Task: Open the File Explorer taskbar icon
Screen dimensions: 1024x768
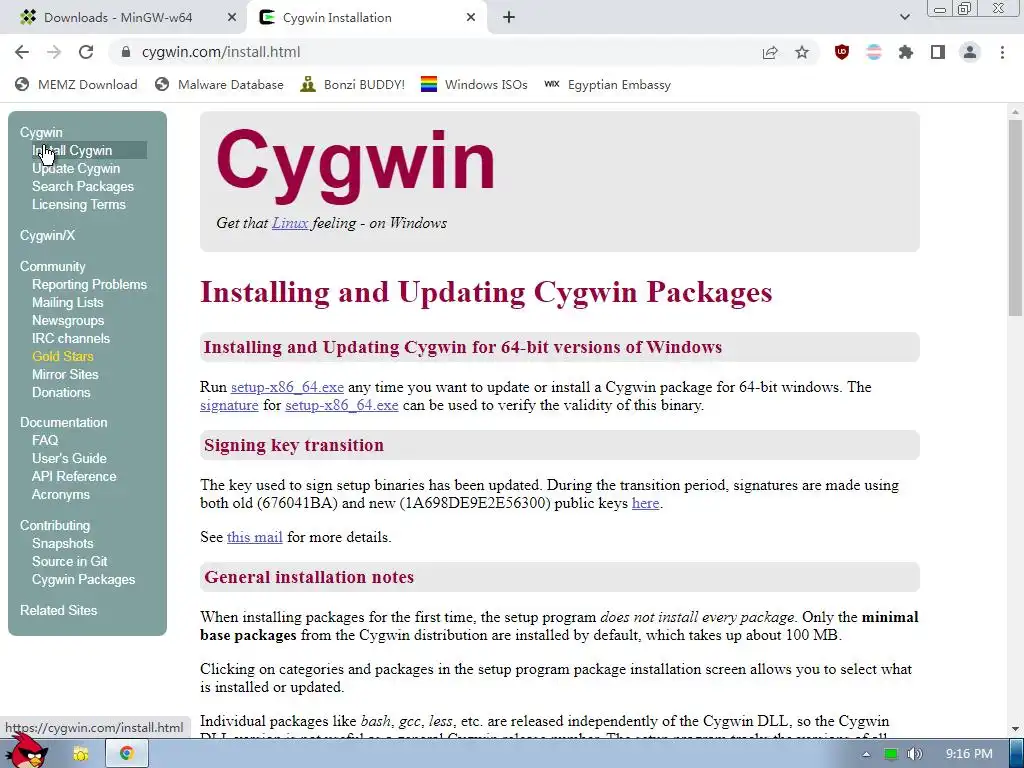Action: [x=81, y=754]
